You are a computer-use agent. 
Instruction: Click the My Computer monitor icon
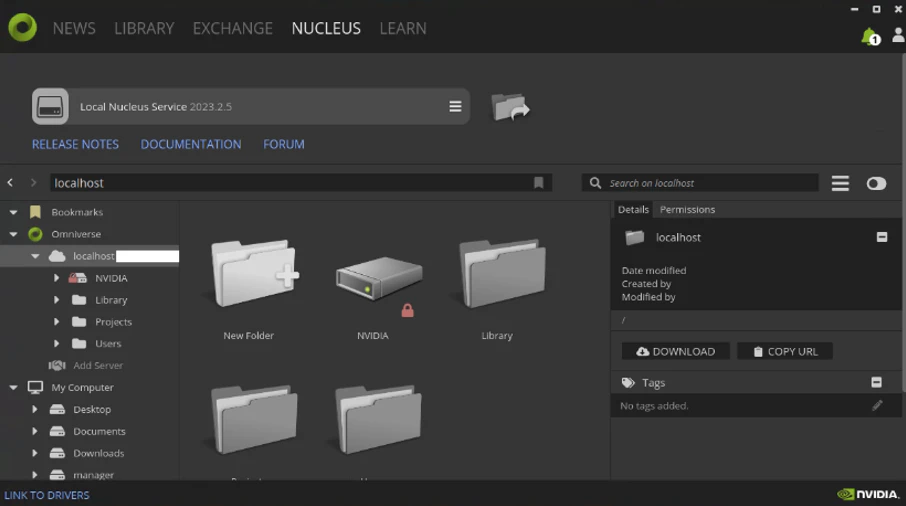35,388
